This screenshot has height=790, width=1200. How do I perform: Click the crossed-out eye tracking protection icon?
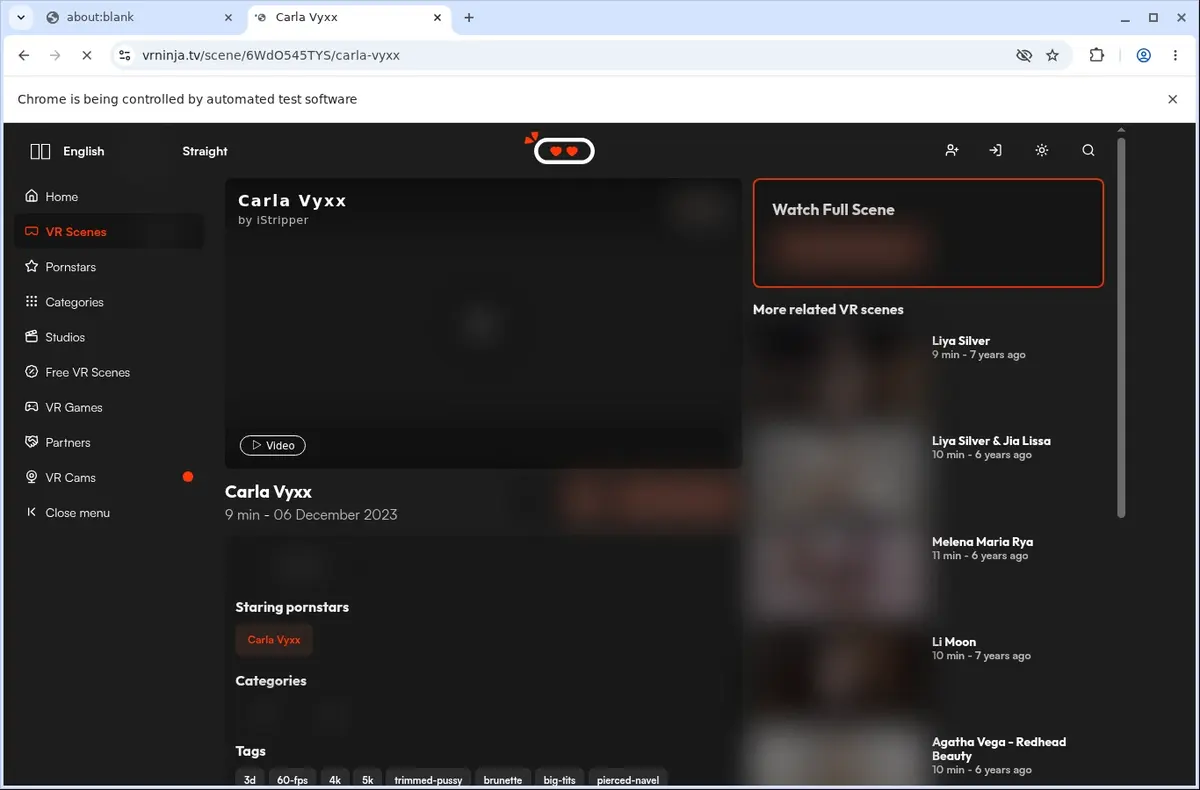coord(1024,56)
